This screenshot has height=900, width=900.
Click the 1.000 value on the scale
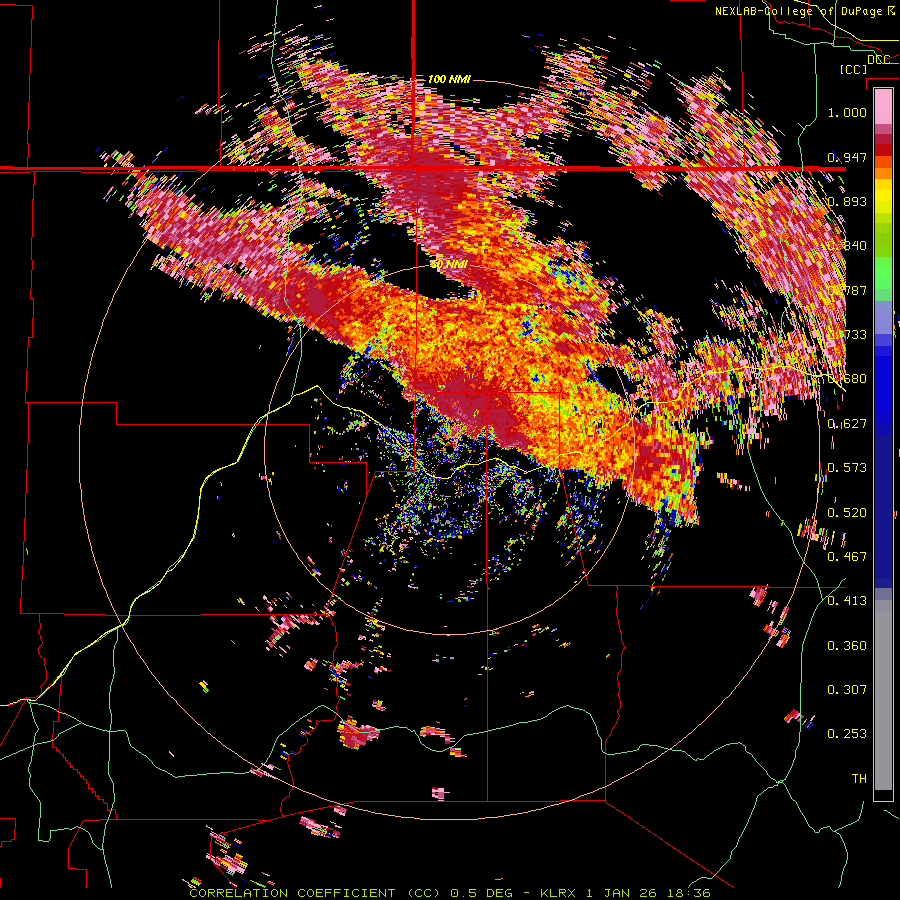coord(847,112)
